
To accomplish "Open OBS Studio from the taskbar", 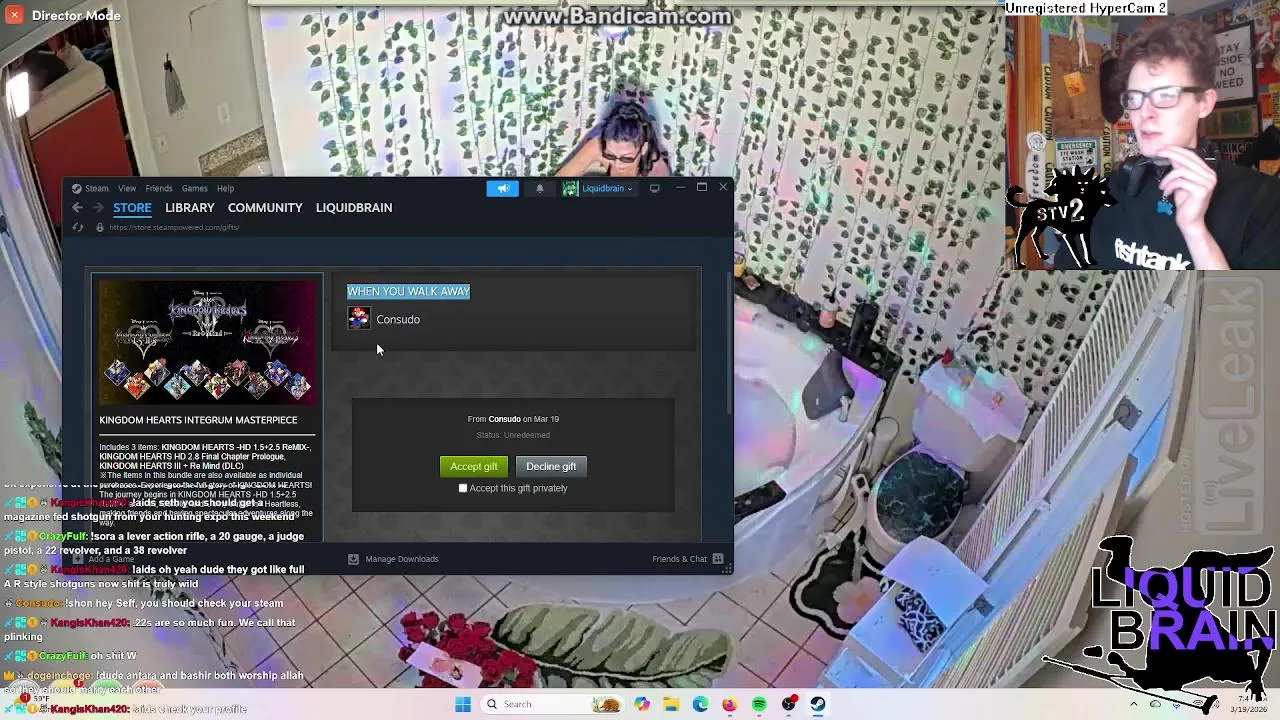I will tap(789, 704).
